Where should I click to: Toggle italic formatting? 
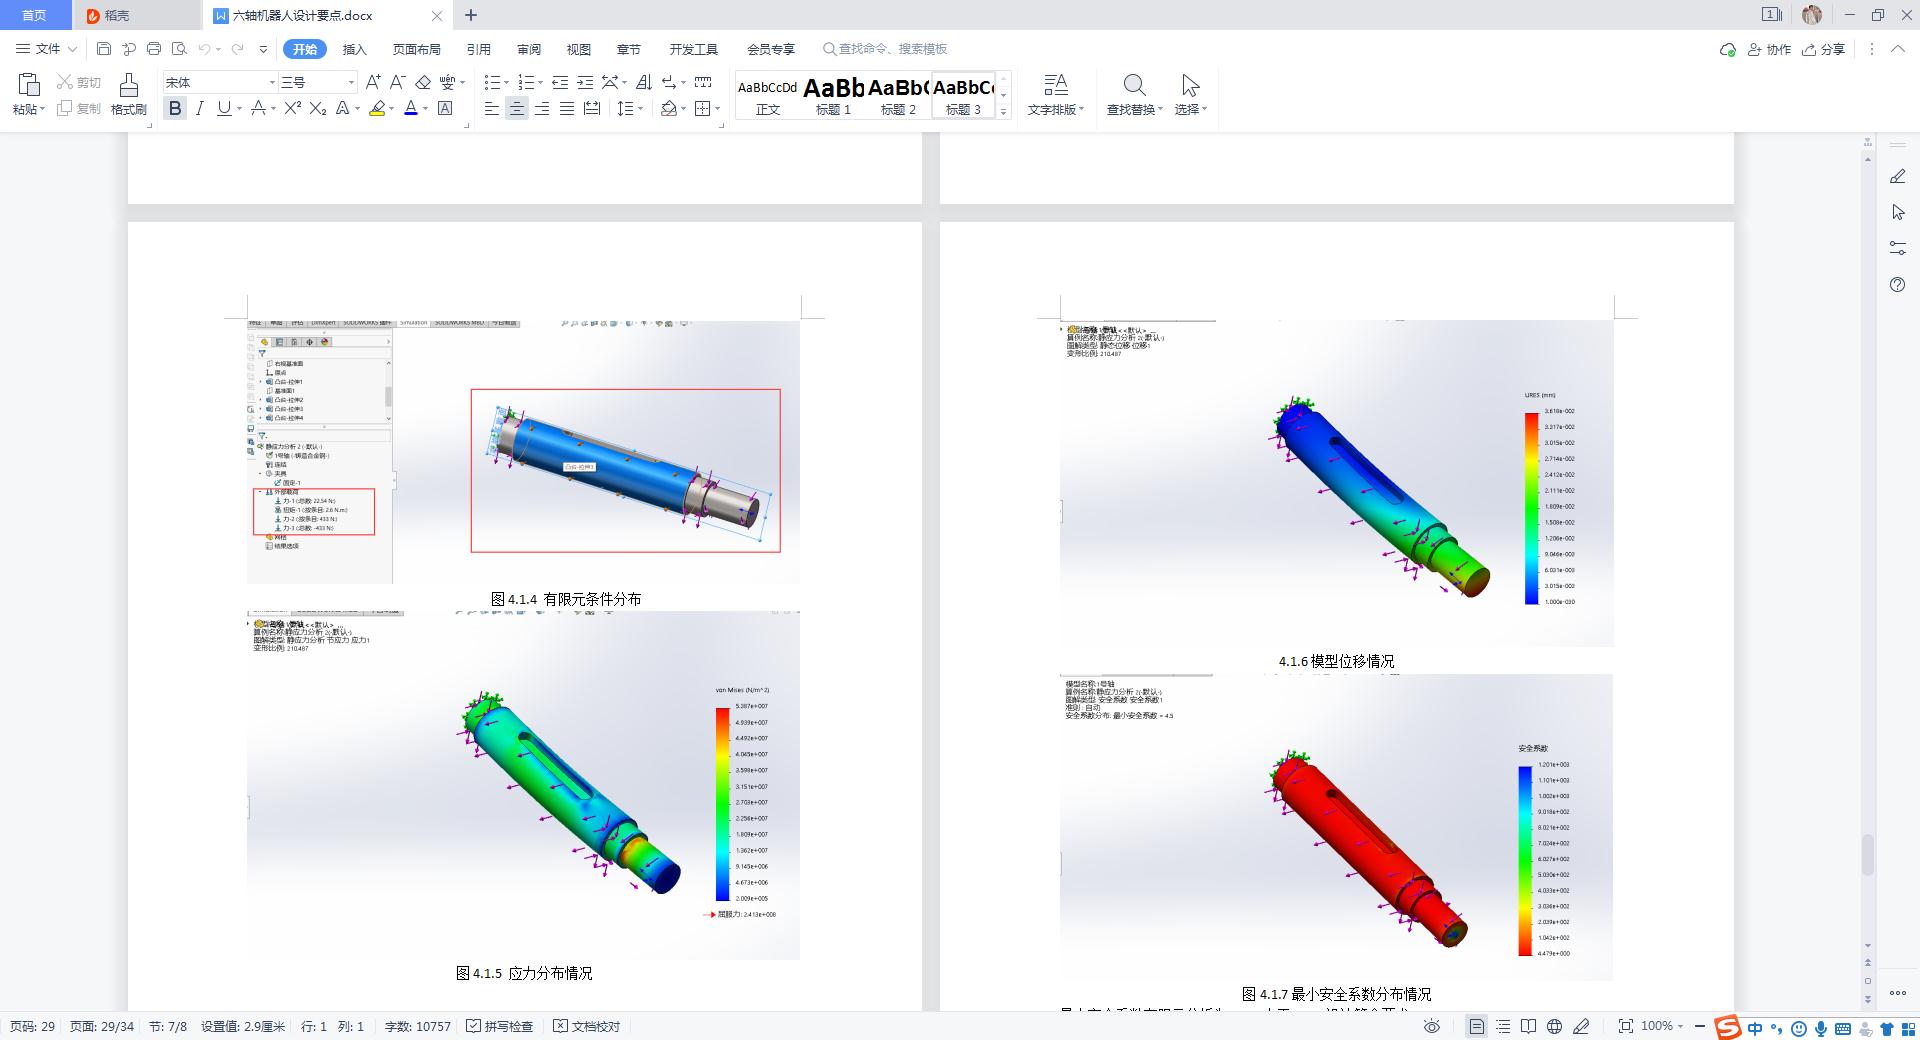(x=200, y=108)
